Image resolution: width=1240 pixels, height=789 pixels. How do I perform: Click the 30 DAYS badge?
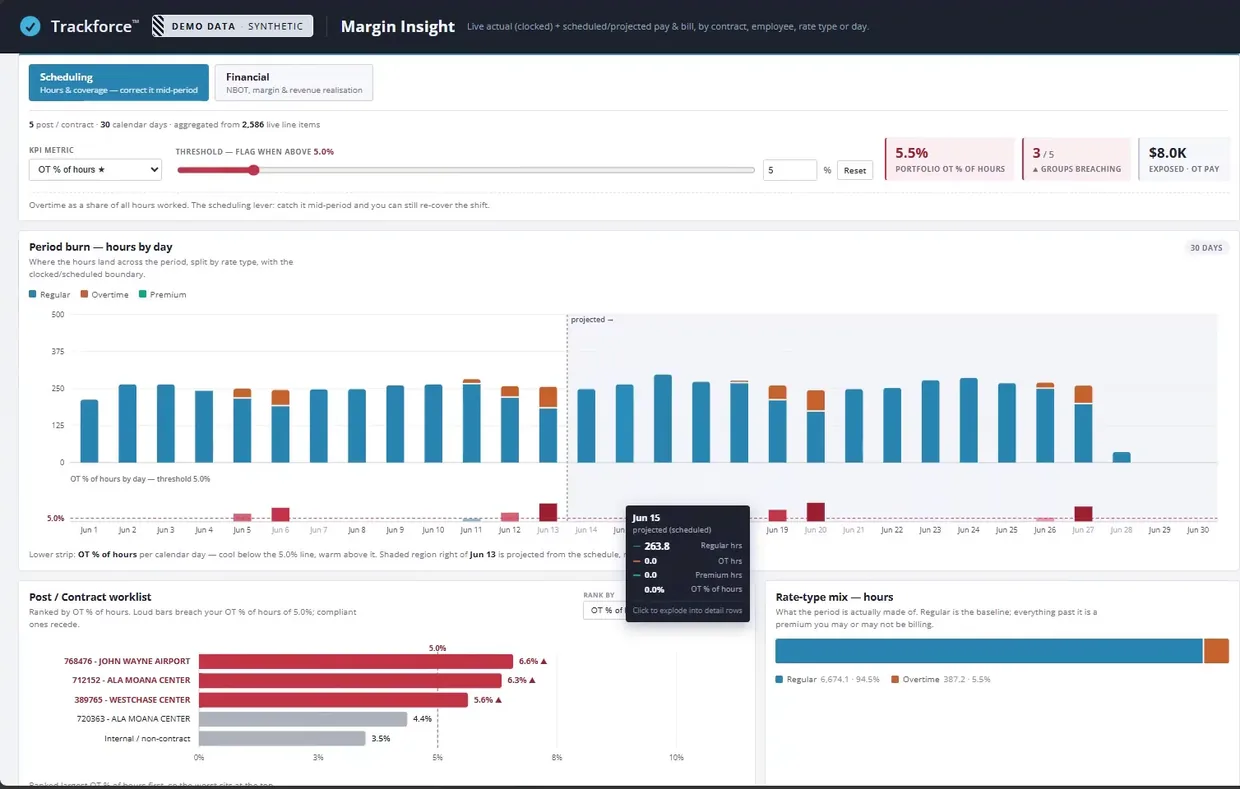coord(1205,248)
